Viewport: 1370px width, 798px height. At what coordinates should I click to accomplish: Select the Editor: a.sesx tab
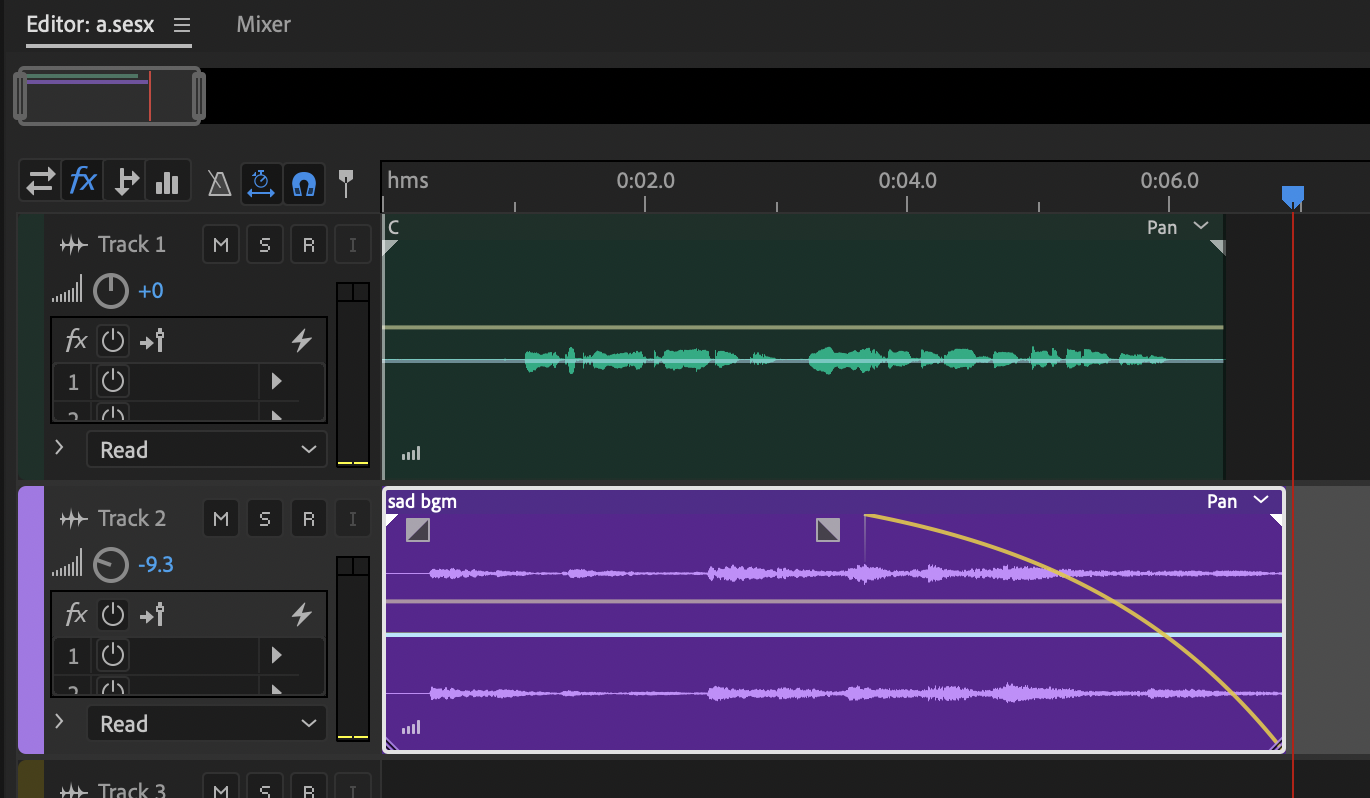coord(90,25)
